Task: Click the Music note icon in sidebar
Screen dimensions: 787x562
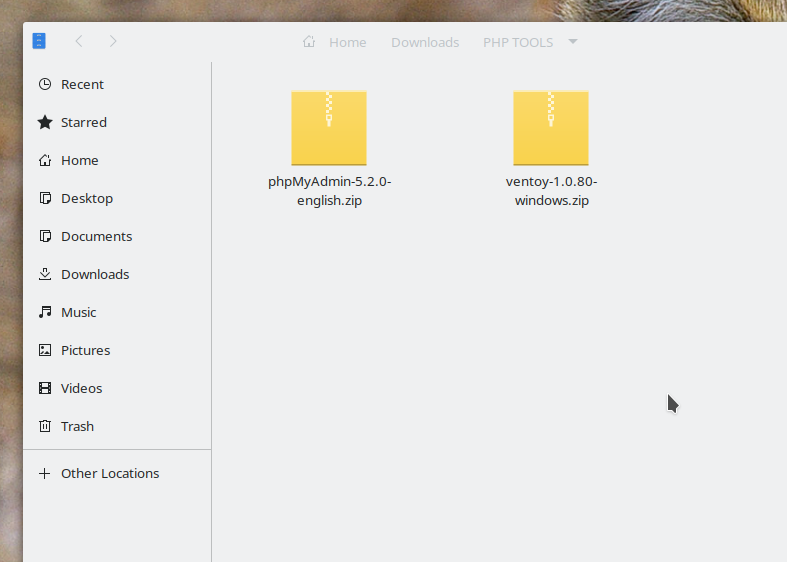Action: click(44, 313)
